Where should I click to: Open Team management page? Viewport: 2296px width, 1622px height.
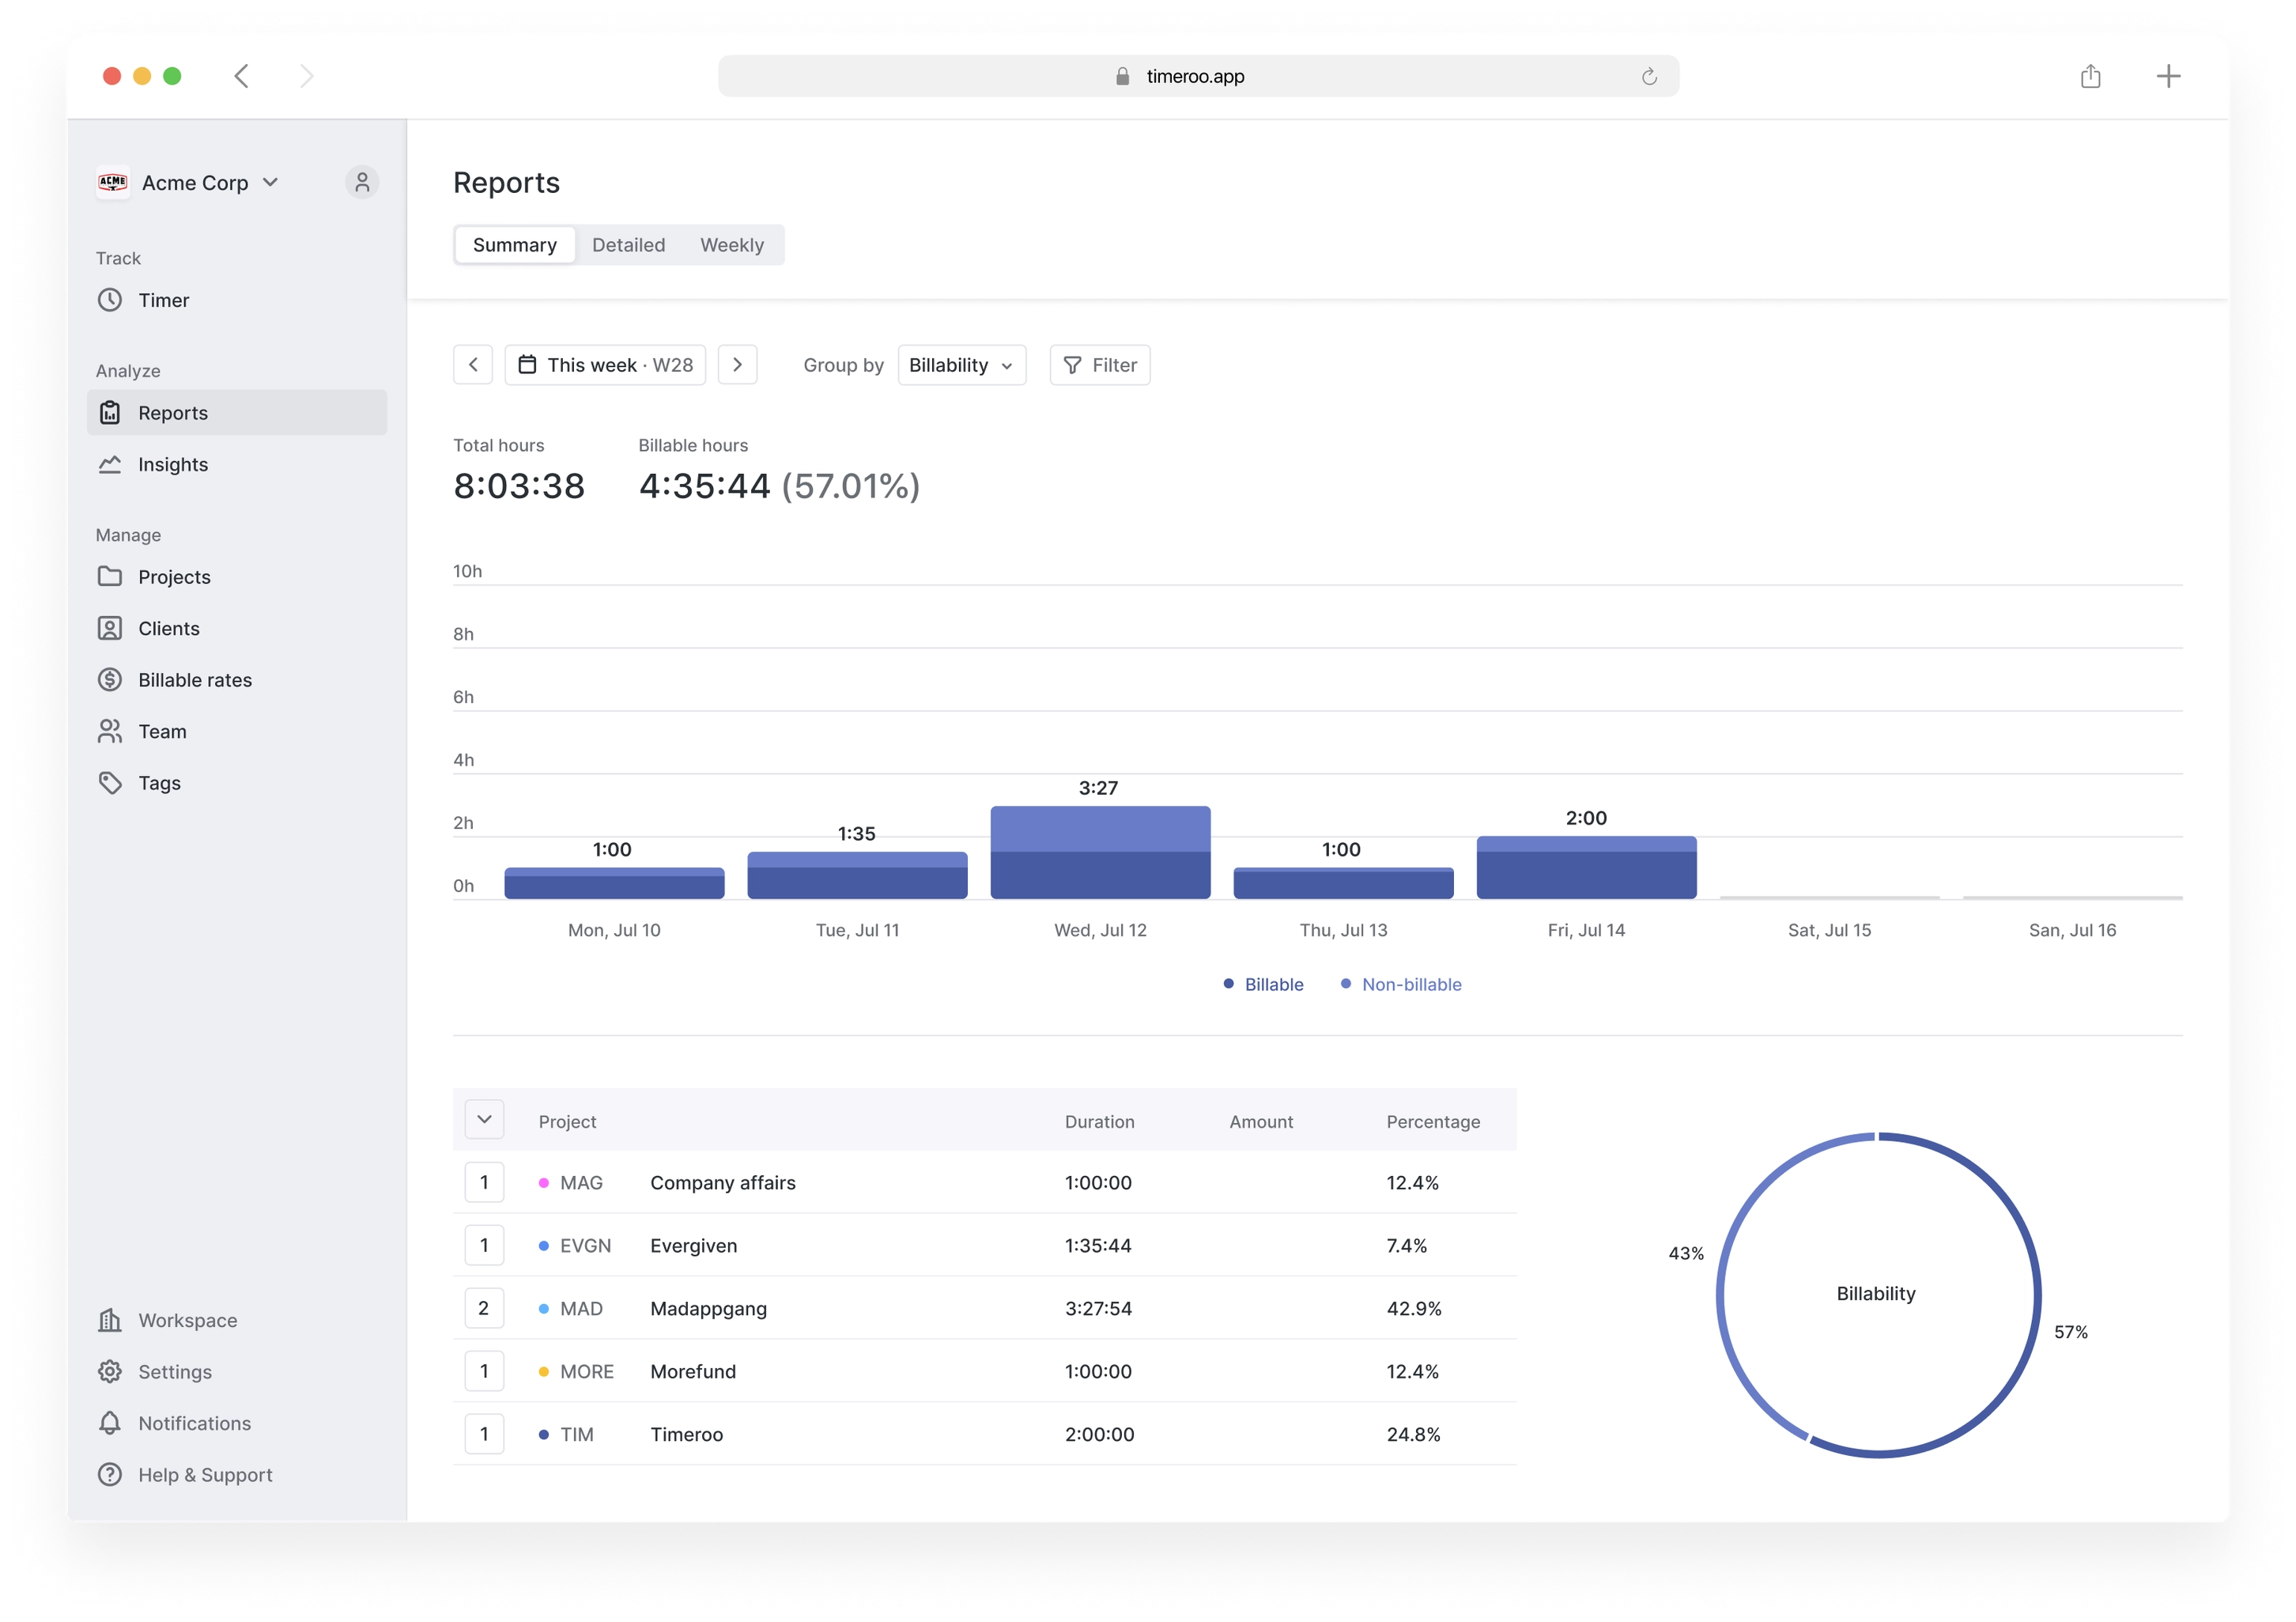(x=161, y=730)
